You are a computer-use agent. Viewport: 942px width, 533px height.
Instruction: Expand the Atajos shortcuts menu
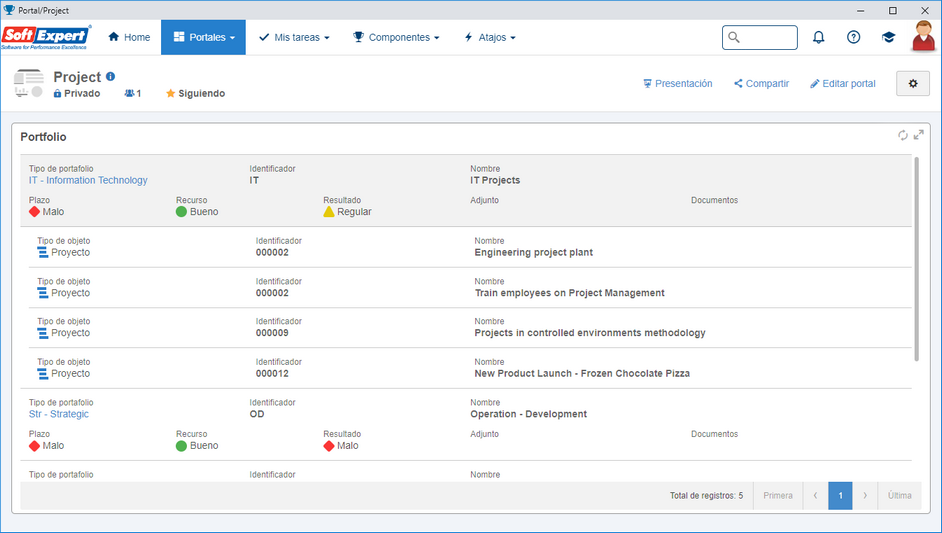click(490, 37)
